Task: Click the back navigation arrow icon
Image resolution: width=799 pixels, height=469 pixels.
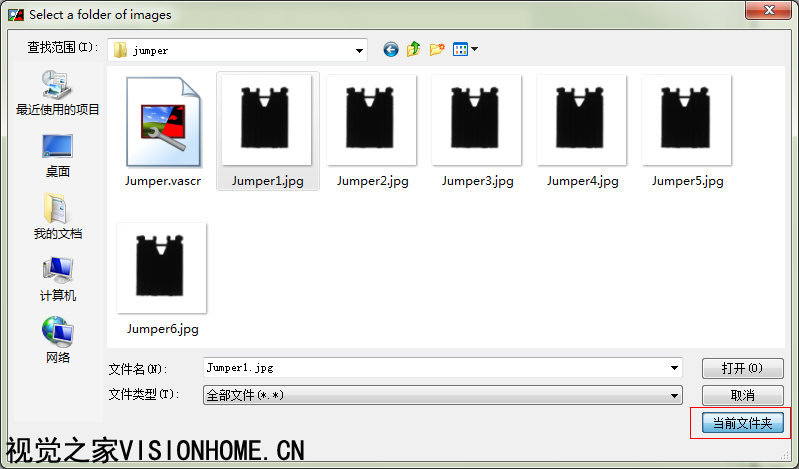Action: point(390,49)
